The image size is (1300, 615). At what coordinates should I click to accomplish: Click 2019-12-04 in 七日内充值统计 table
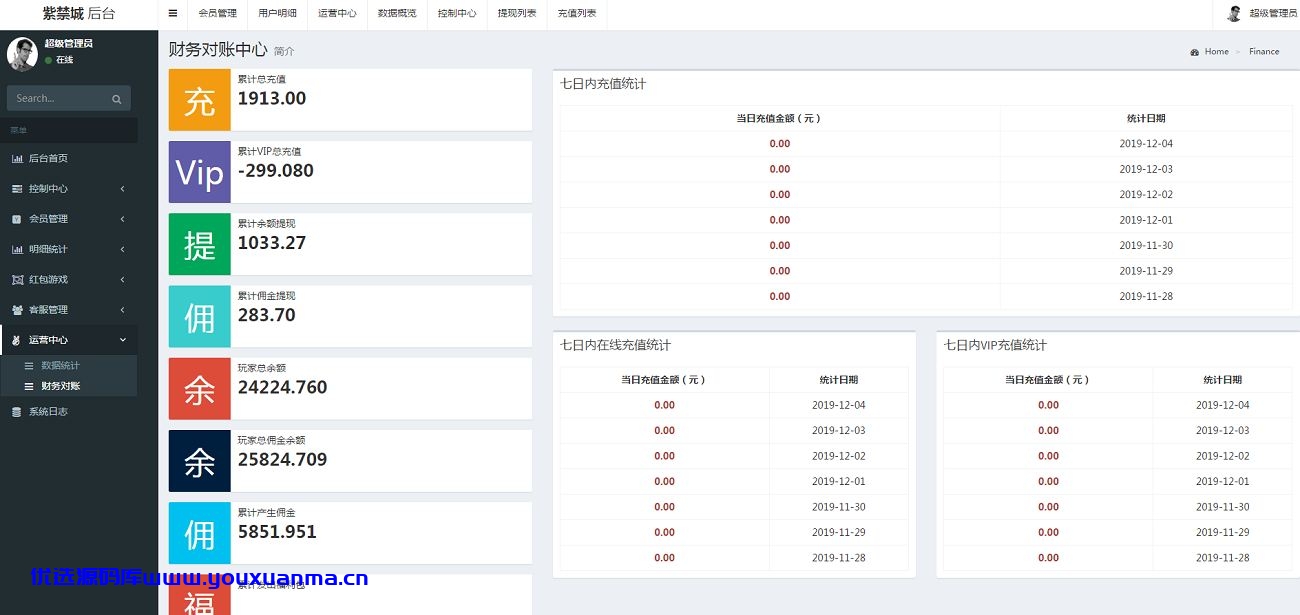1146,144
